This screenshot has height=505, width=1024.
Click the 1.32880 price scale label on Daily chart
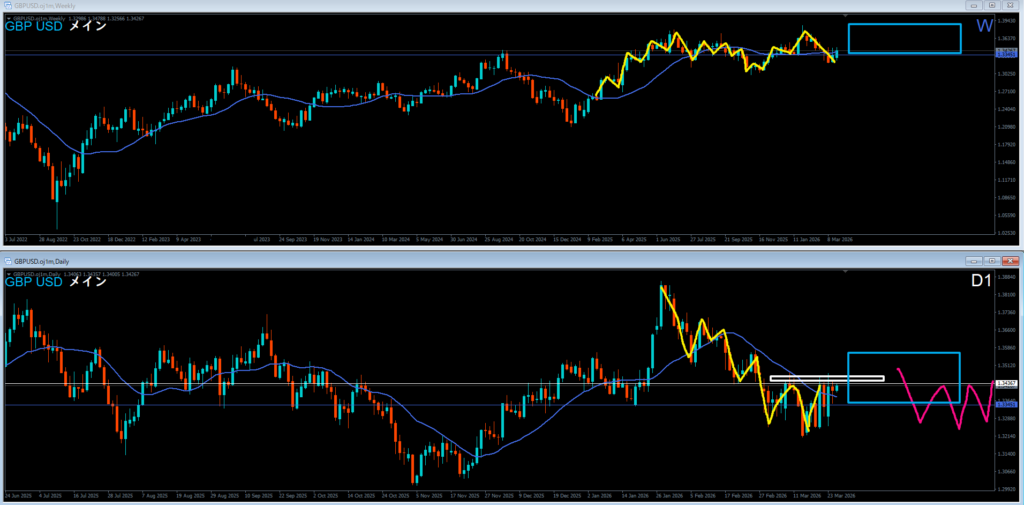click(x=1006, y=418)
